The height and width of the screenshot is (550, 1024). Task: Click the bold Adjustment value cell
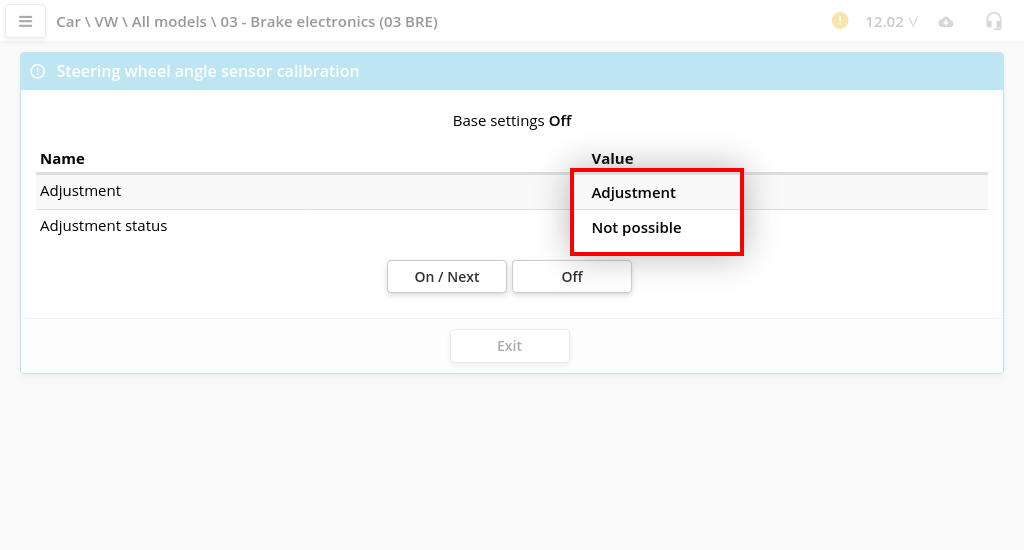click(633, 193)
